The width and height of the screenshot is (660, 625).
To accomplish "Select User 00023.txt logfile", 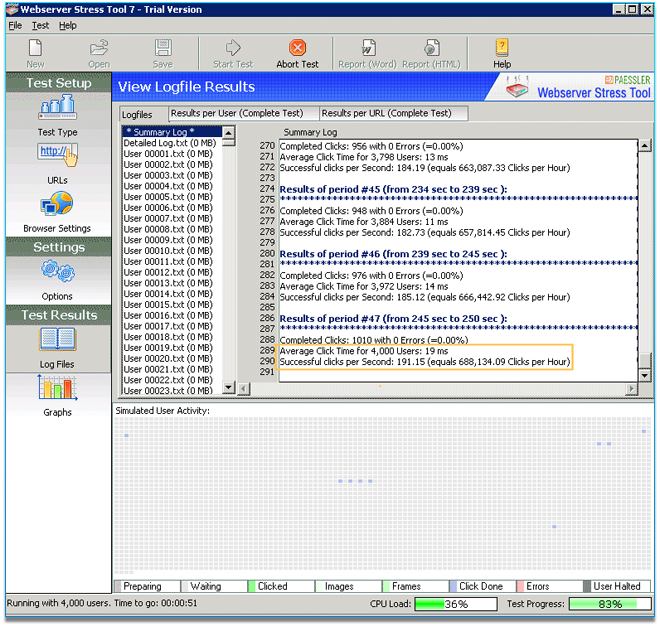I will click(x=172, y=391).
